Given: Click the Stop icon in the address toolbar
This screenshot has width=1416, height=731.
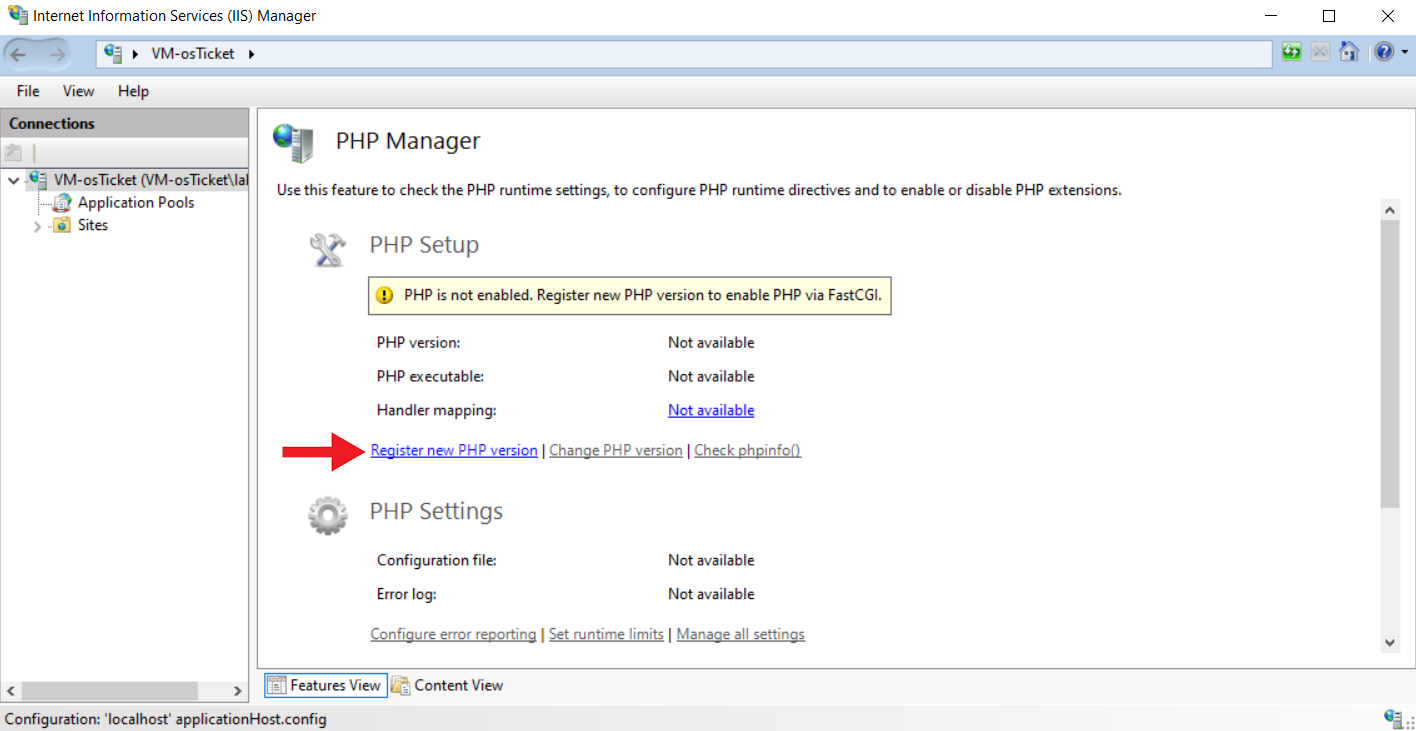Looking at the screenshot, I should click(1321, 52).
